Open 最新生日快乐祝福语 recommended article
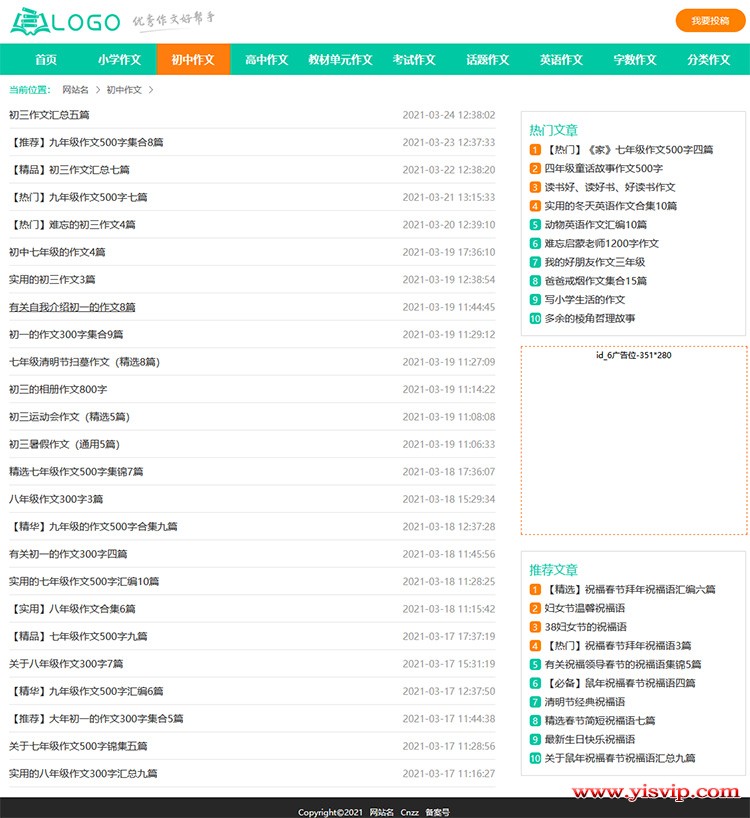The width and height of the screenshot is (750, 818). pyautogui.click(x=589, y=739)
